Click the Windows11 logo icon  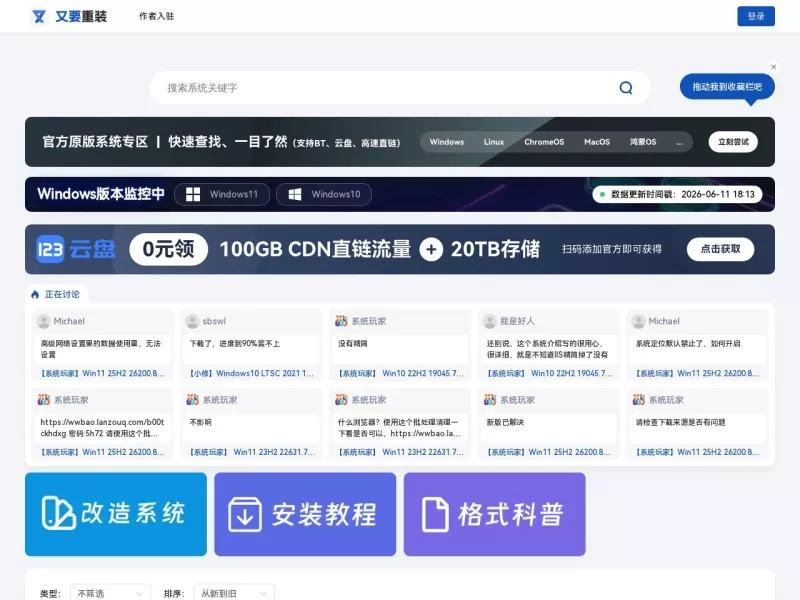[193, 194]
